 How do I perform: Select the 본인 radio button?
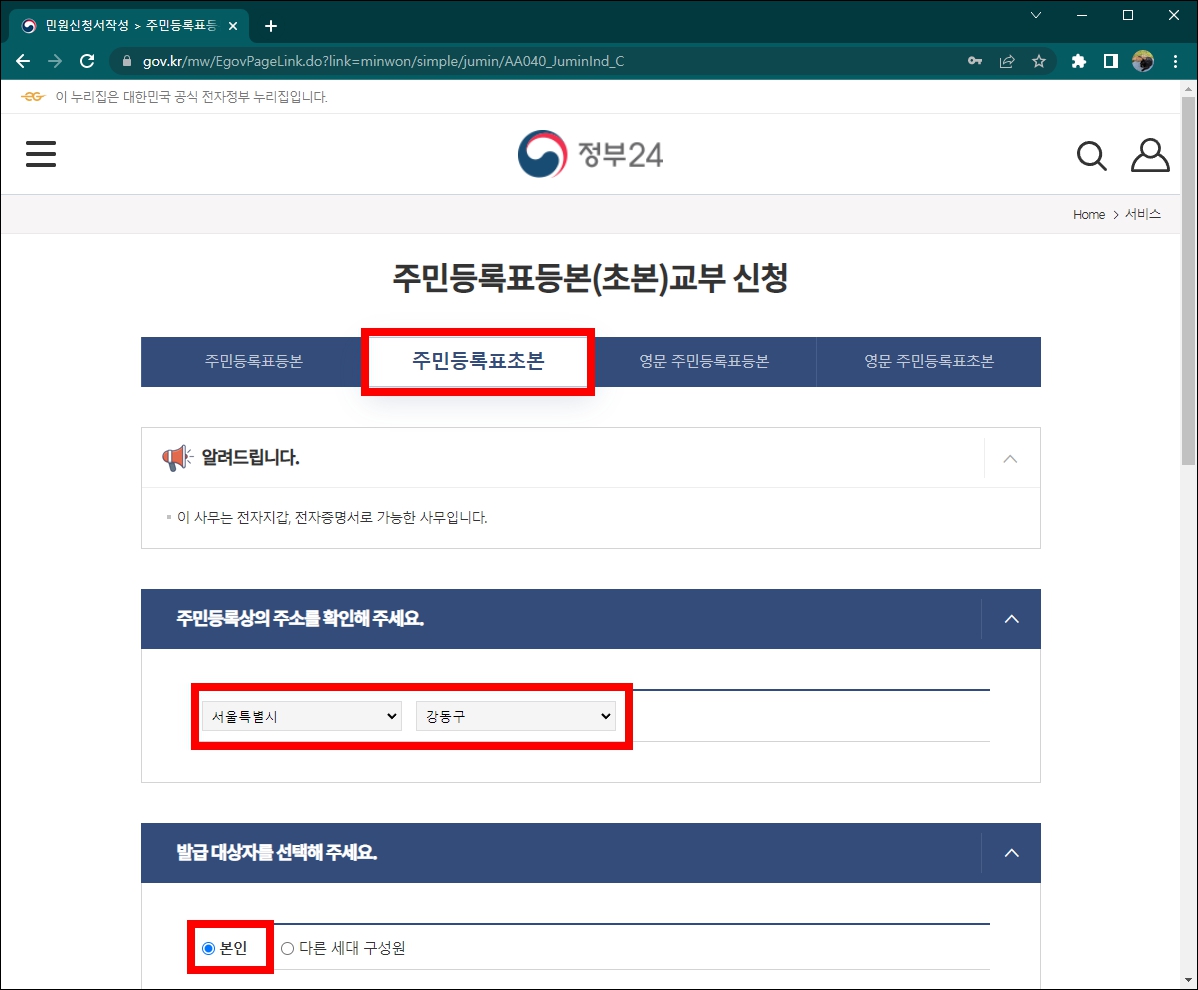[x=206, y=948]
